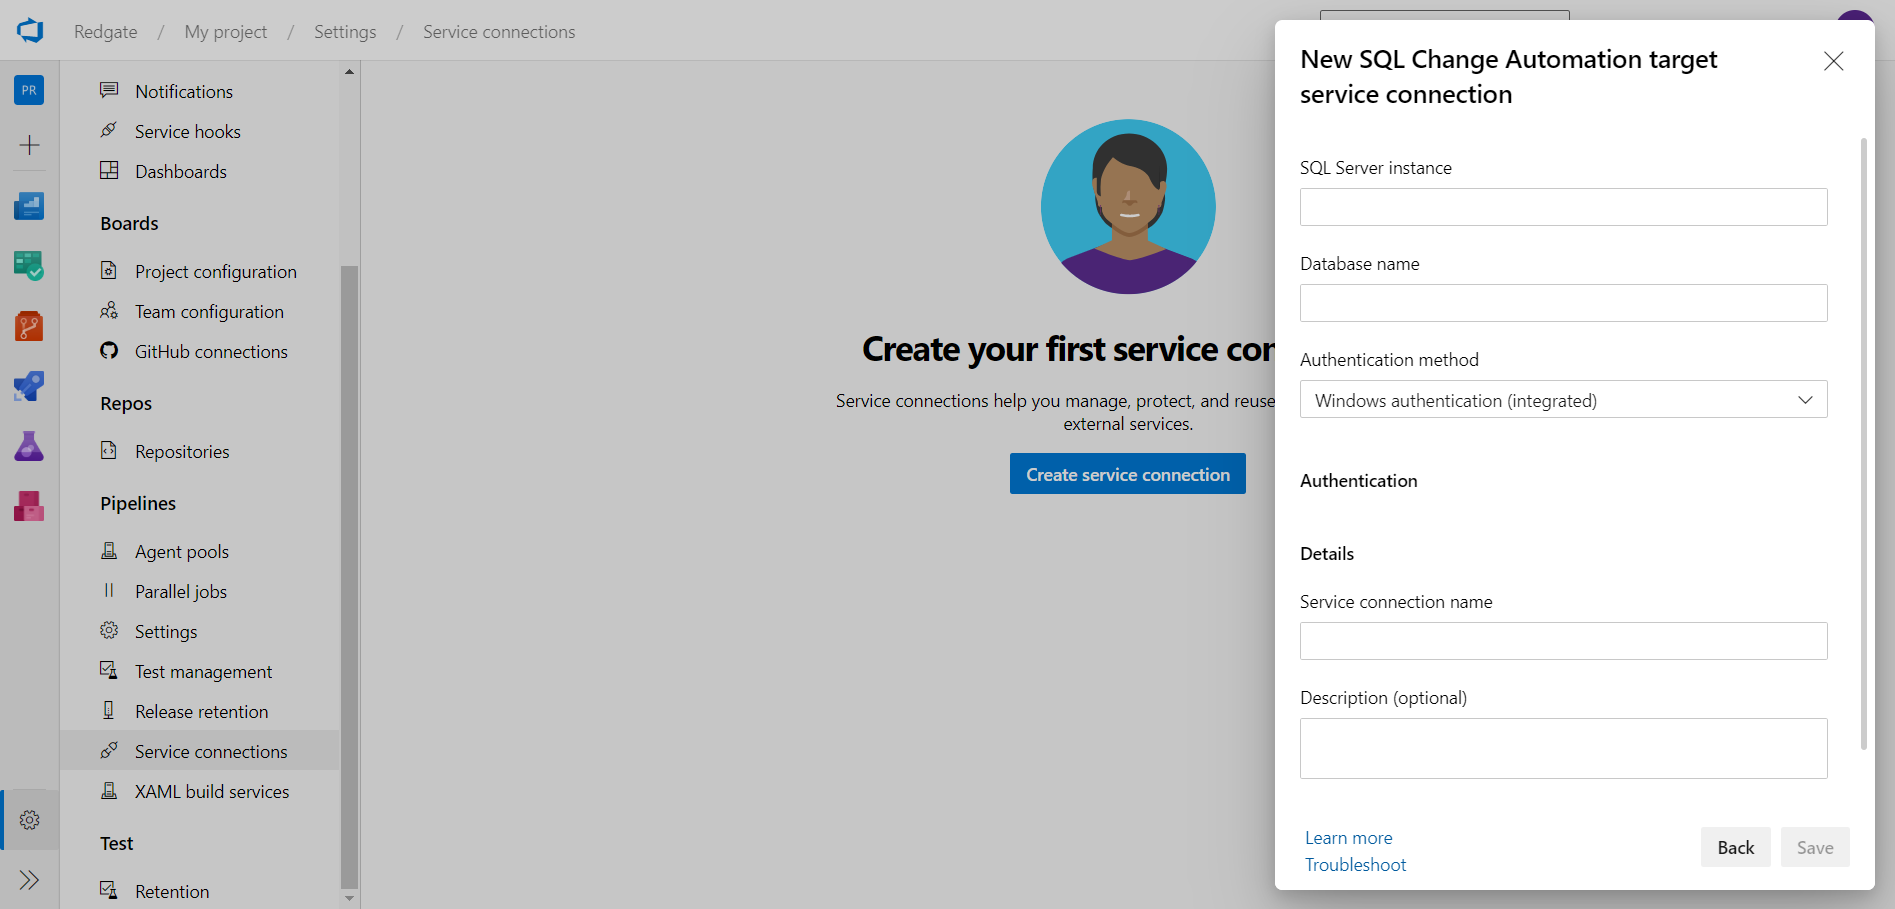The height and width of the screenshot is (909, 1895).
Task: Click the Agent pools icon
Action: click(109, 551)
